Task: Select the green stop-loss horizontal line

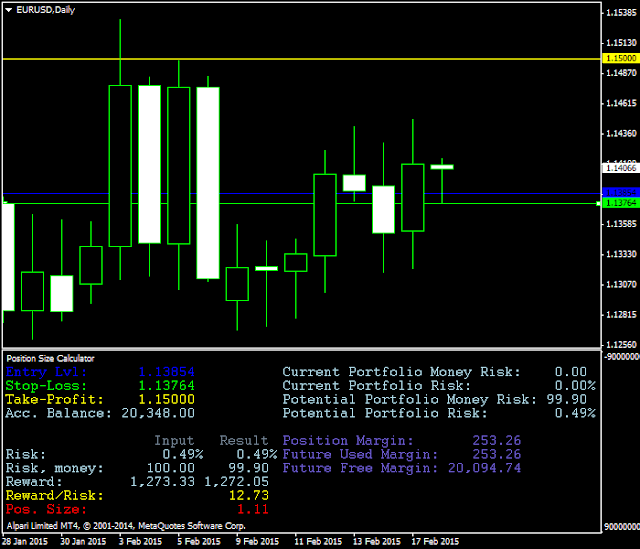Action: click(x=302, y=203)
